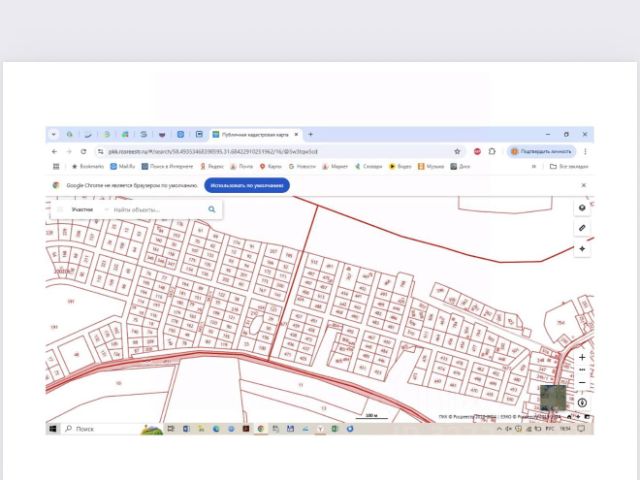This screenshot has width=640, height=480.
Task: Dismiss the default browser notification bar
Action: [584, 185]
